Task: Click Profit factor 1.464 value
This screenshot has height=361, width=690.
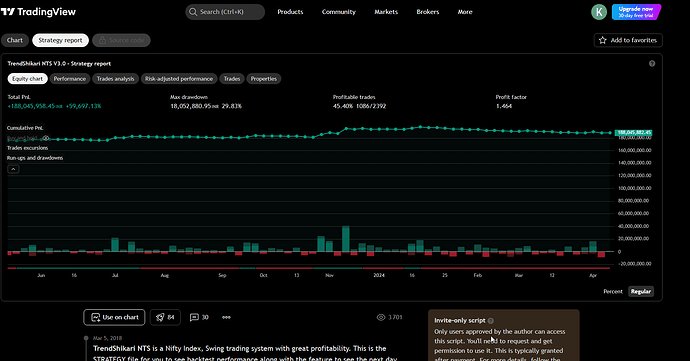Action: point(504,106)
